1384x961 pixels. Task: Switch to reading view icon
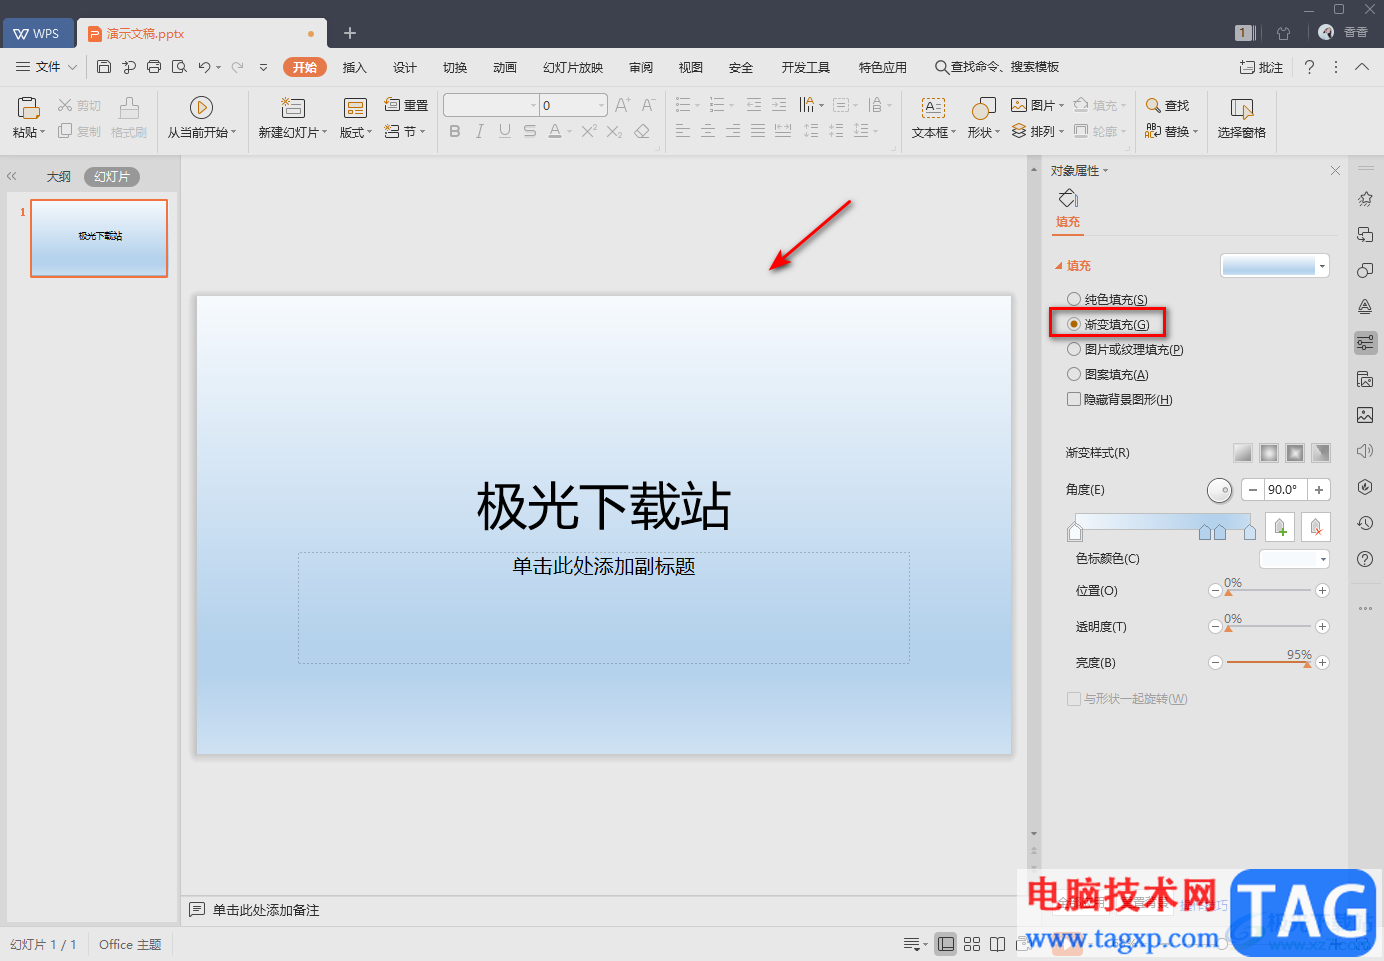[x=998, y=944]
